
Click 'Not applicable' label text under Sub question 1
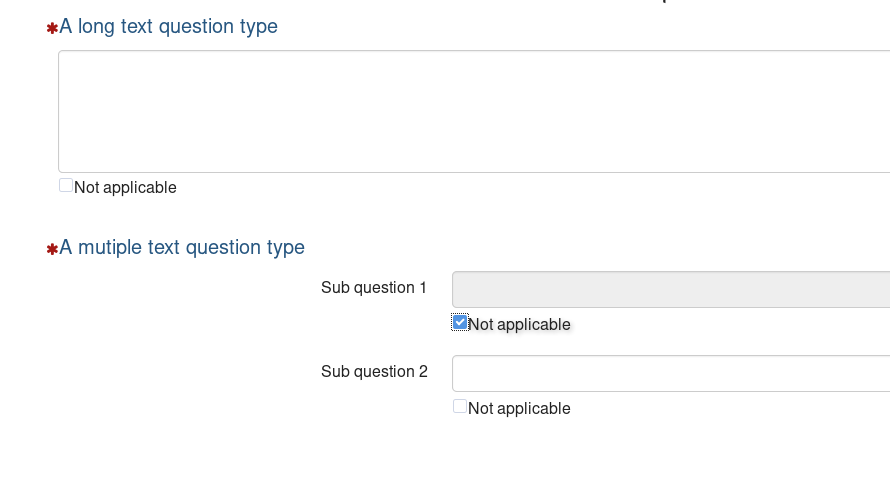[x=519, y=325]
